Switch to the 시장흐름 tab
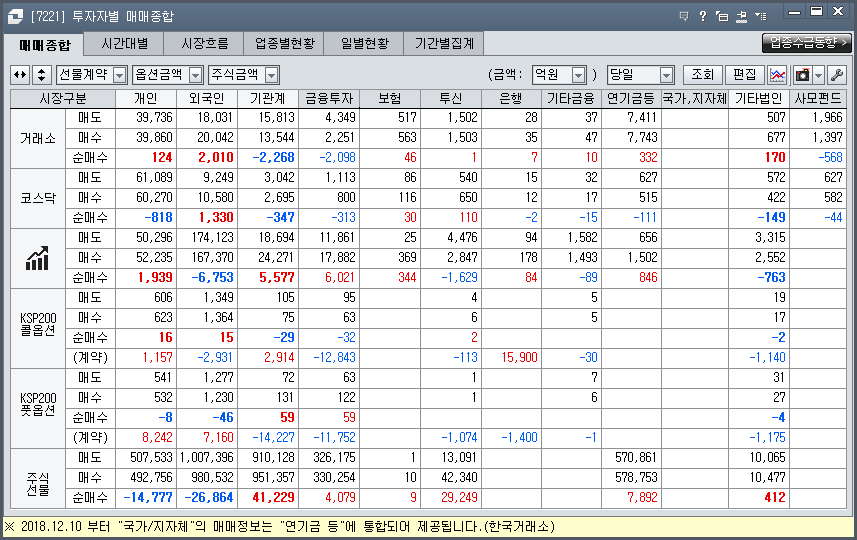The height and width of the screenshot is (540, 857). [x=204, y=43]
